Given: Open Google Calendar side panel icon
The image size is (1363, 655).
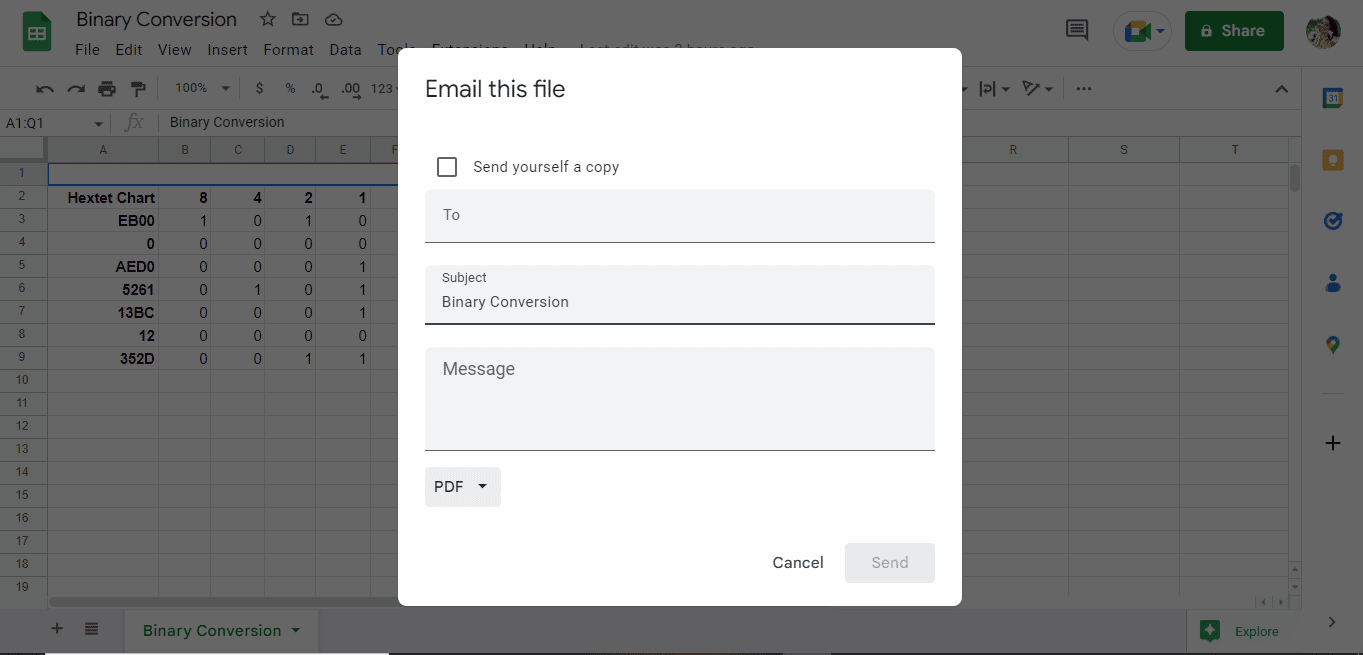Looking at the screenshot, I should tap(1332, 98).
